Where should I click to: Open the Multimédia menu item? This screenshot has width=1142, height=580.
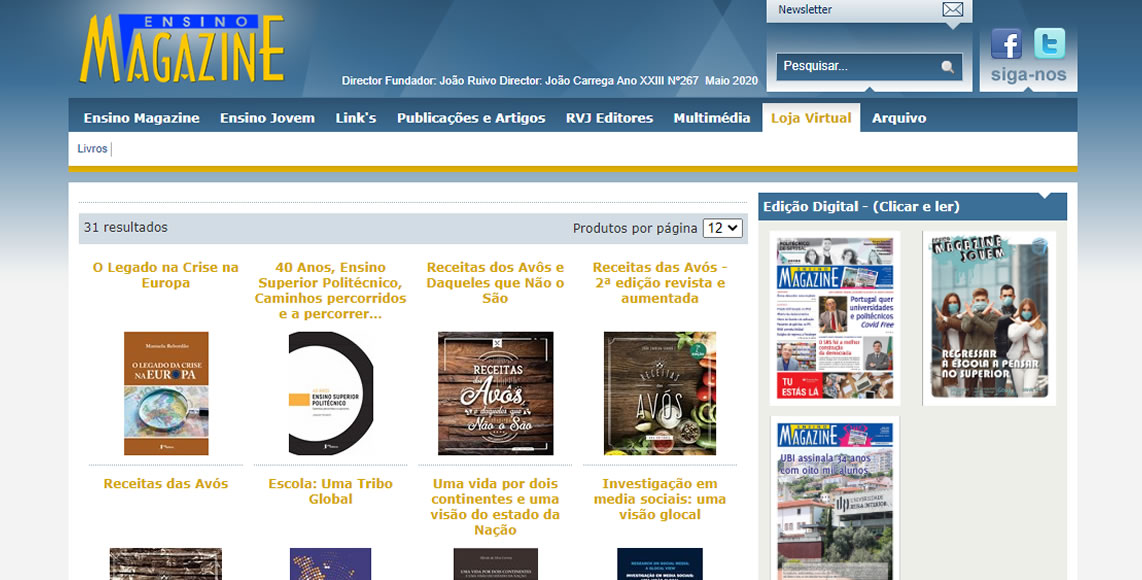coord(712,118)
